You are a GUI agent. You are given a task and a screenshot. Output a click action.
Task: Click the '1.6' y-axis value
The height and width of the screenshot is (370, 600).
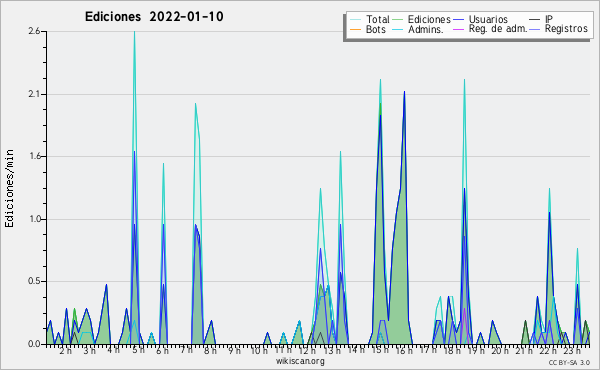pyautogui.click(x=34, y=156)
